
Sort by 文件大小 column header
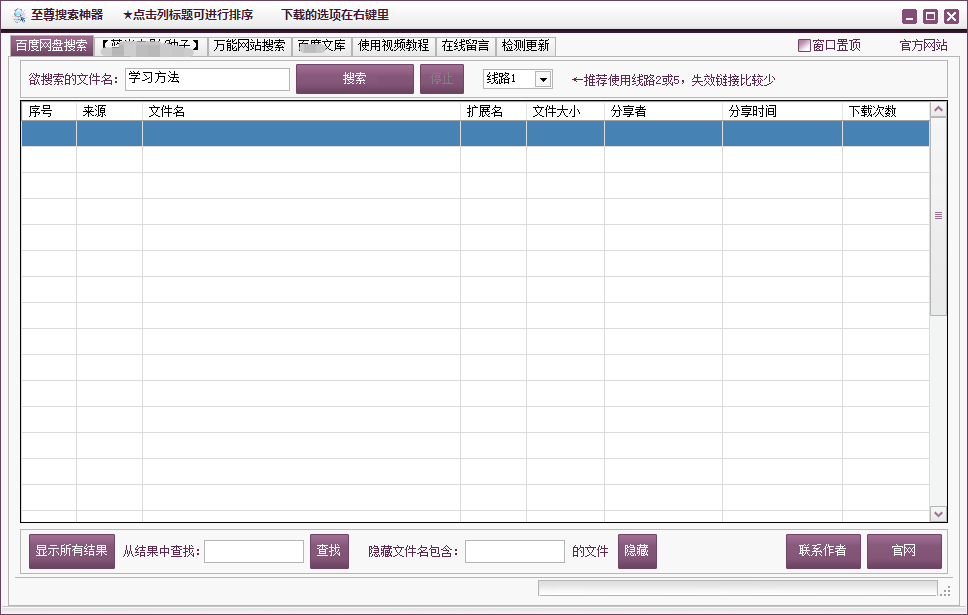coord(565,111)
